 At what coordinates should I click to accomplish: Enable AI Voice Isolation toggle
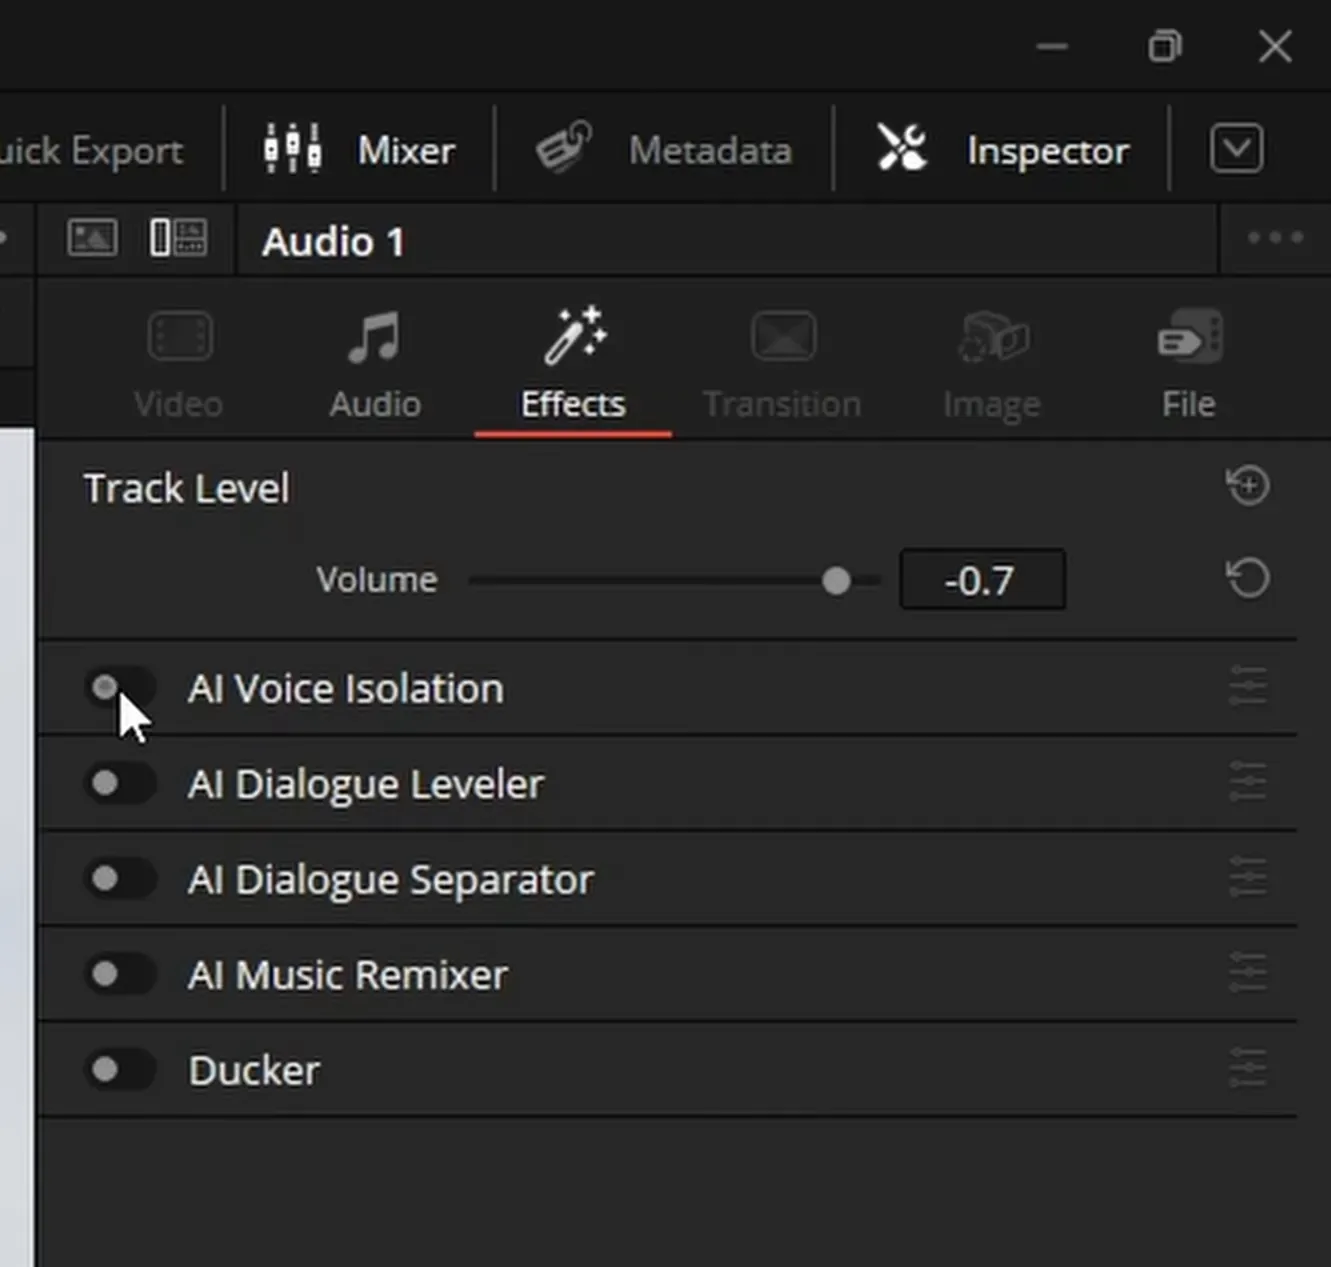pos(119,688)
